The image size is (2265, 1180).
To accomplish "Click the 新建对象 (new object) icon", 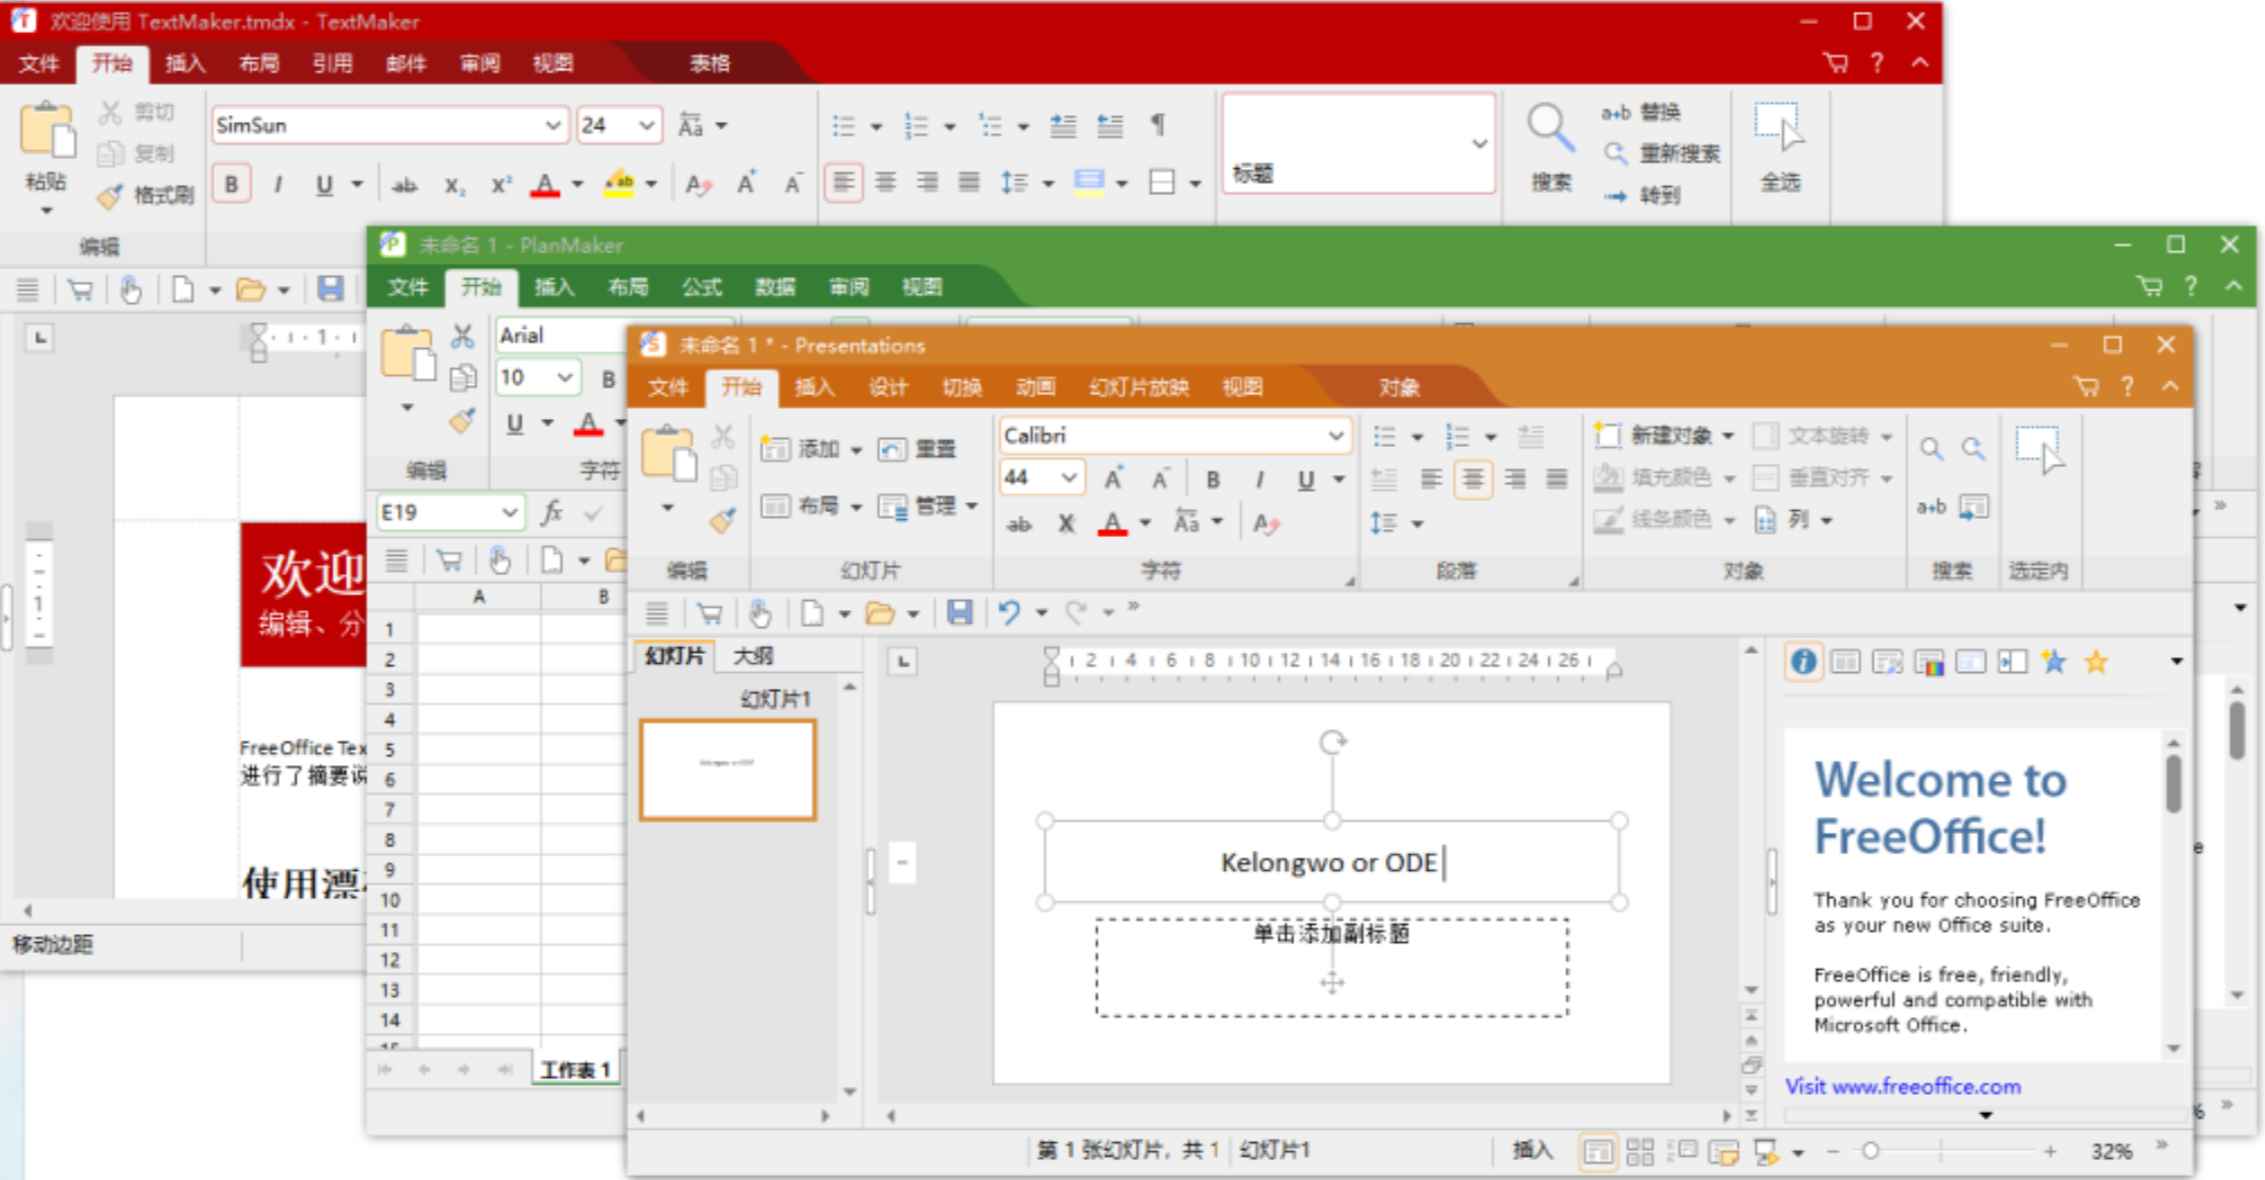I will pyautogui.click(x=1609, y=436).
